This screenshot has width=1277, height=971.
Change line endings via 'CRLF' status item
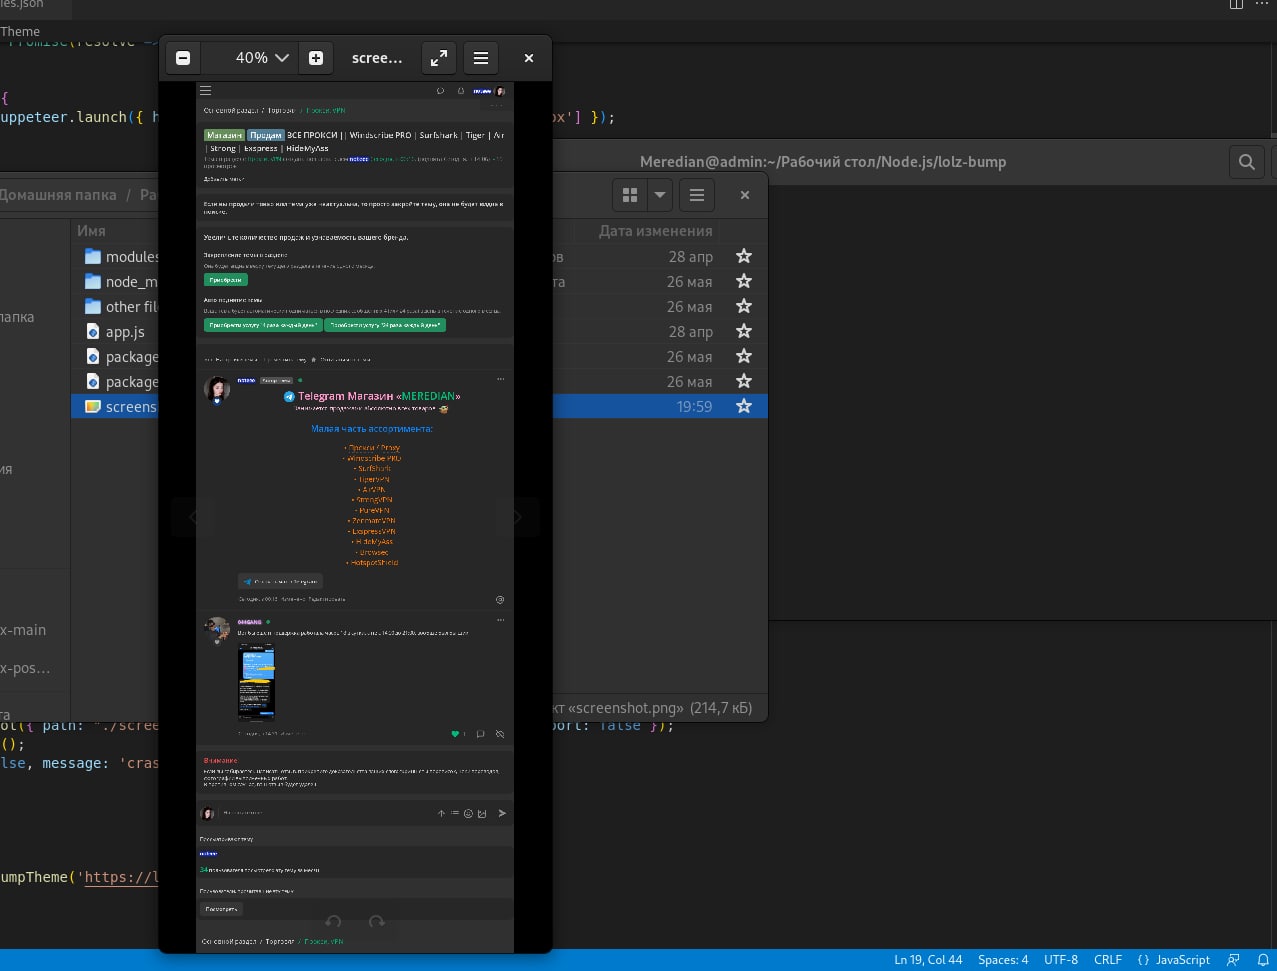point(1108,960)
